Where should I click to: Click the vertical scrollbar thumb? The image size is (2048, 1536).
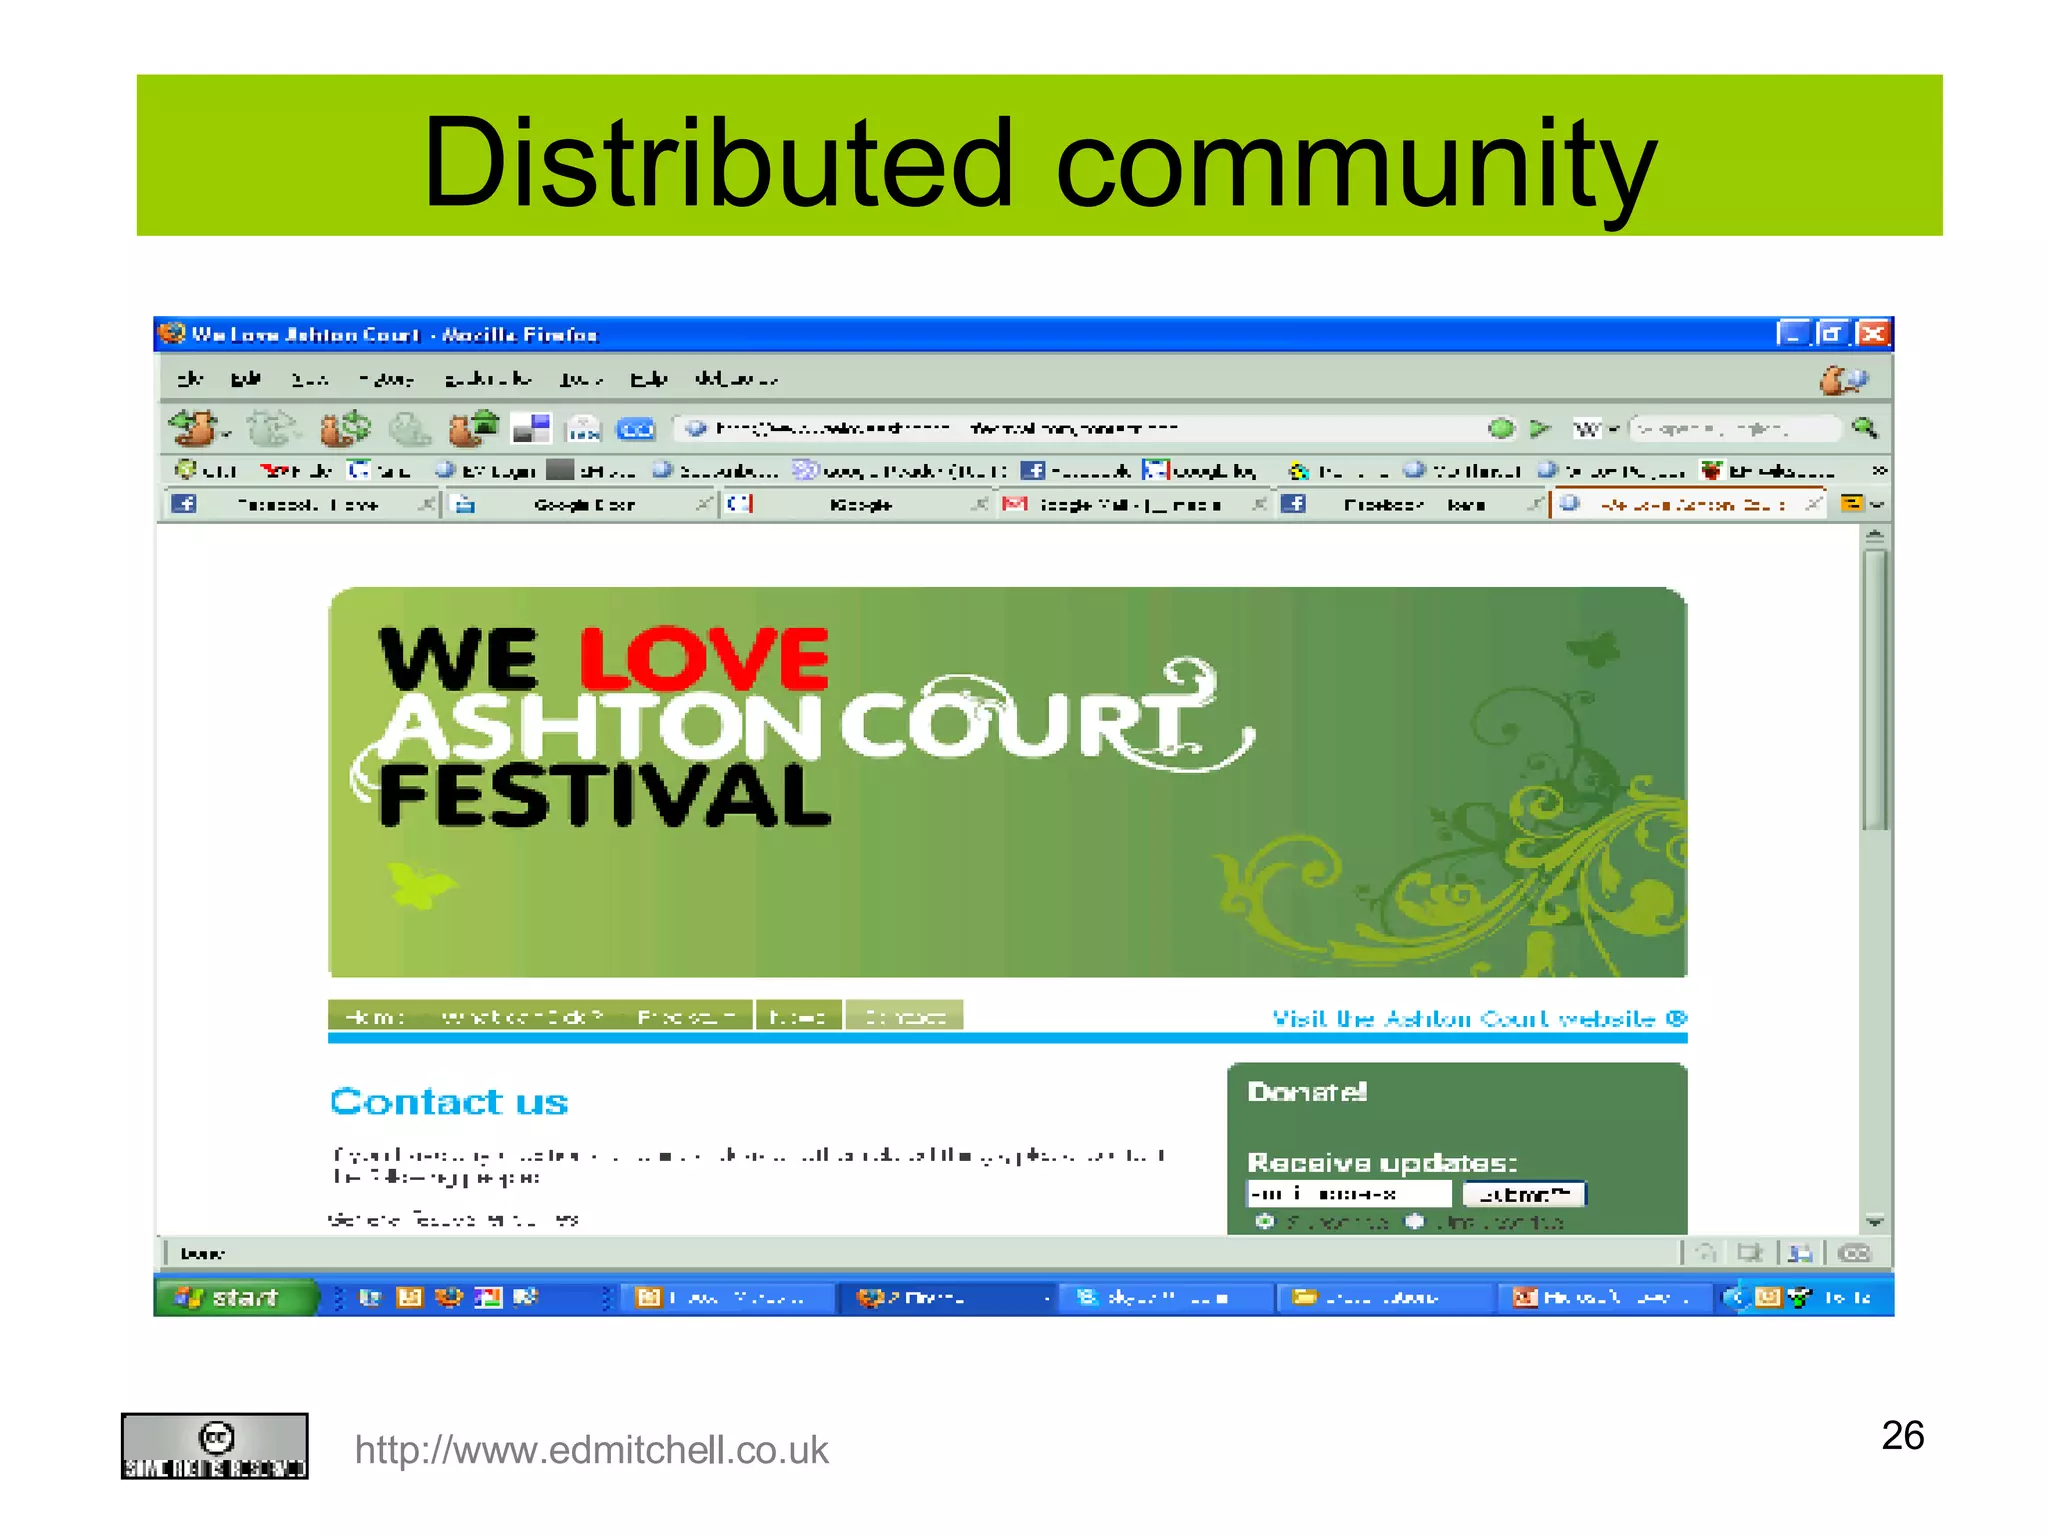coord(1874,690)
